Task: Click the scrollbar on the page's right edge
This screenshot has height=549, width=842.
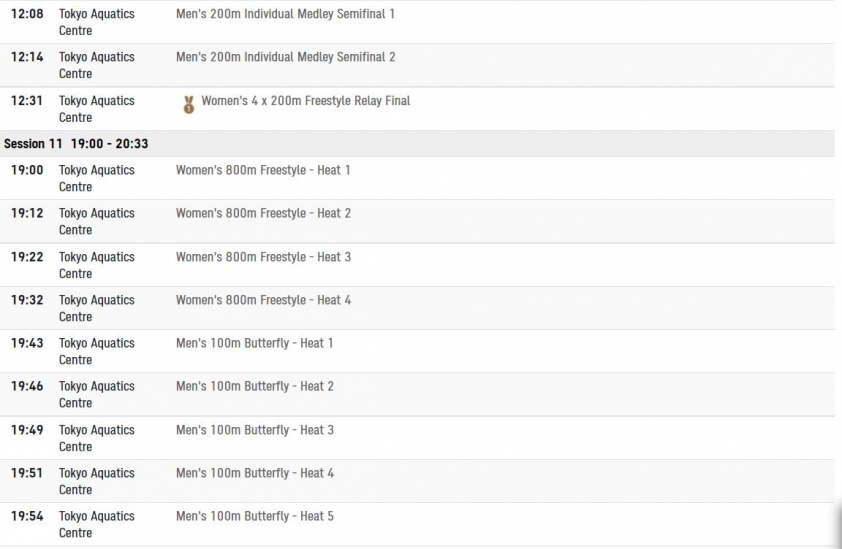Action: [838, 526]
